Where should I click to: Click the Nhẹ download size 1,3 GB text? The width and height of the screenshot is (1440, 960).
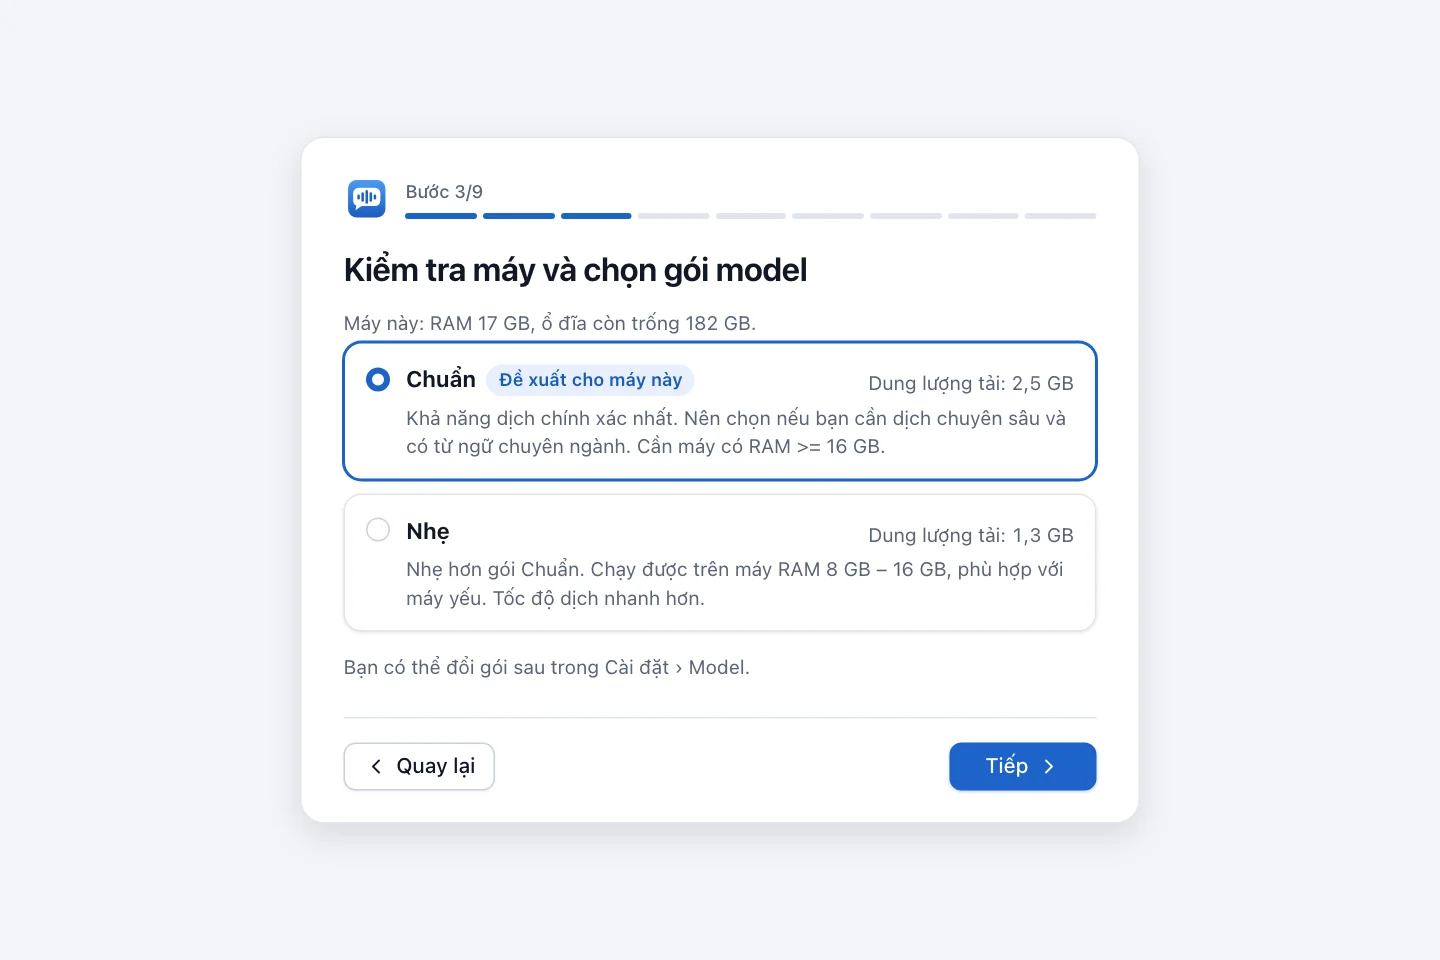pyautogui.click(x=971, y=535)
